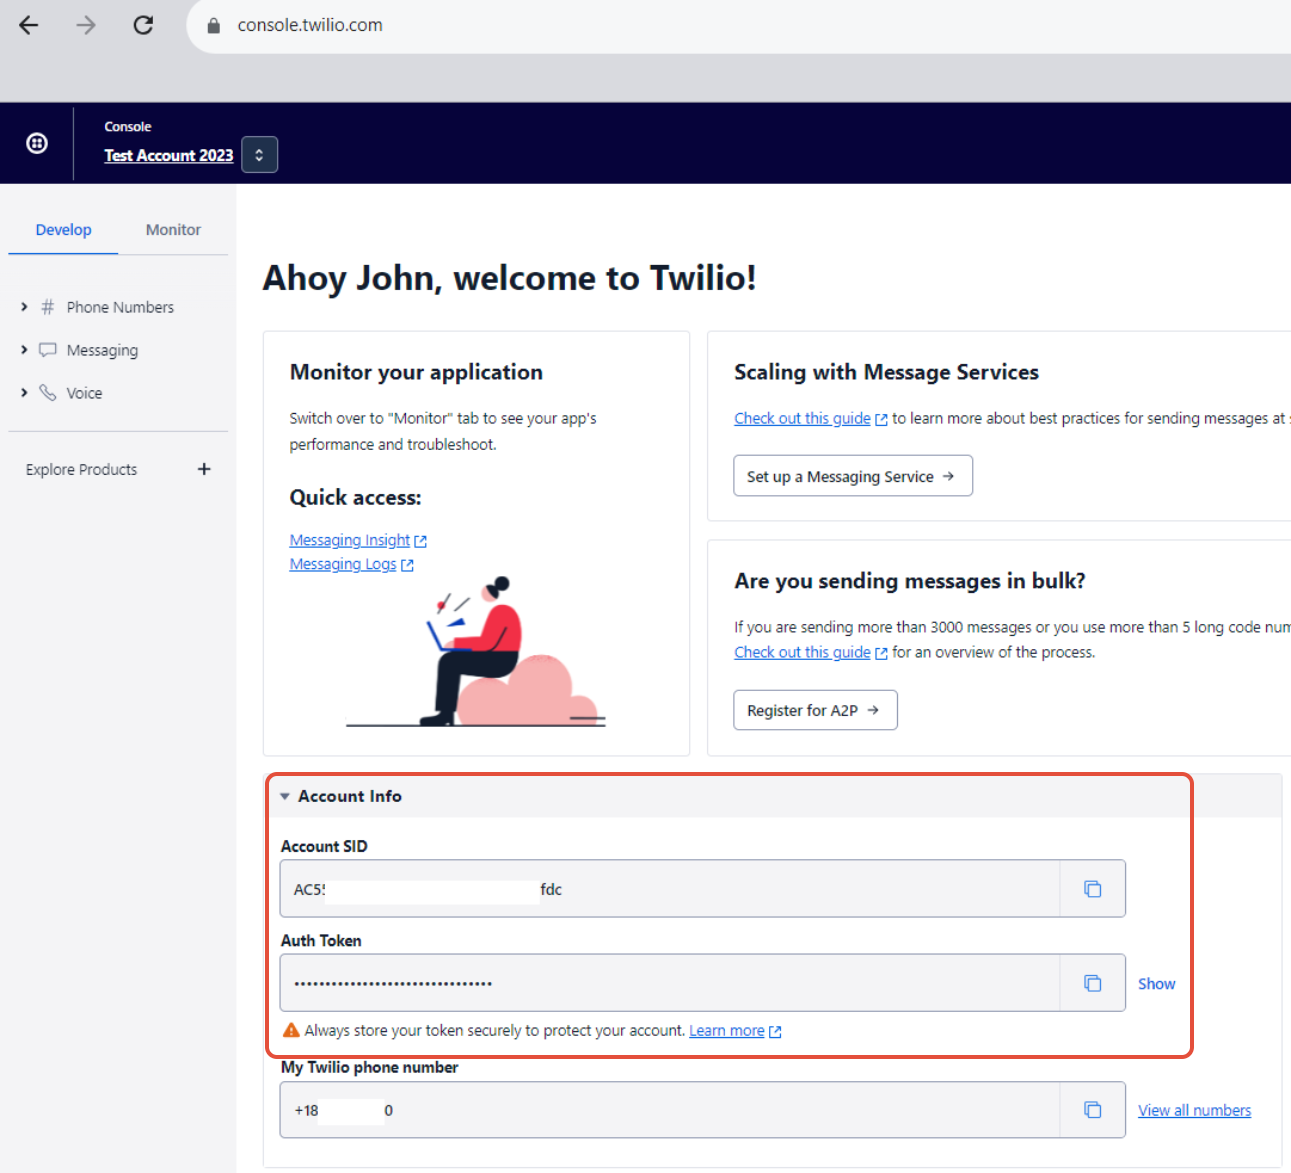Switch to the Develop tab
This screenshot has height=1173, width=1291.
[x=63, y=230]
